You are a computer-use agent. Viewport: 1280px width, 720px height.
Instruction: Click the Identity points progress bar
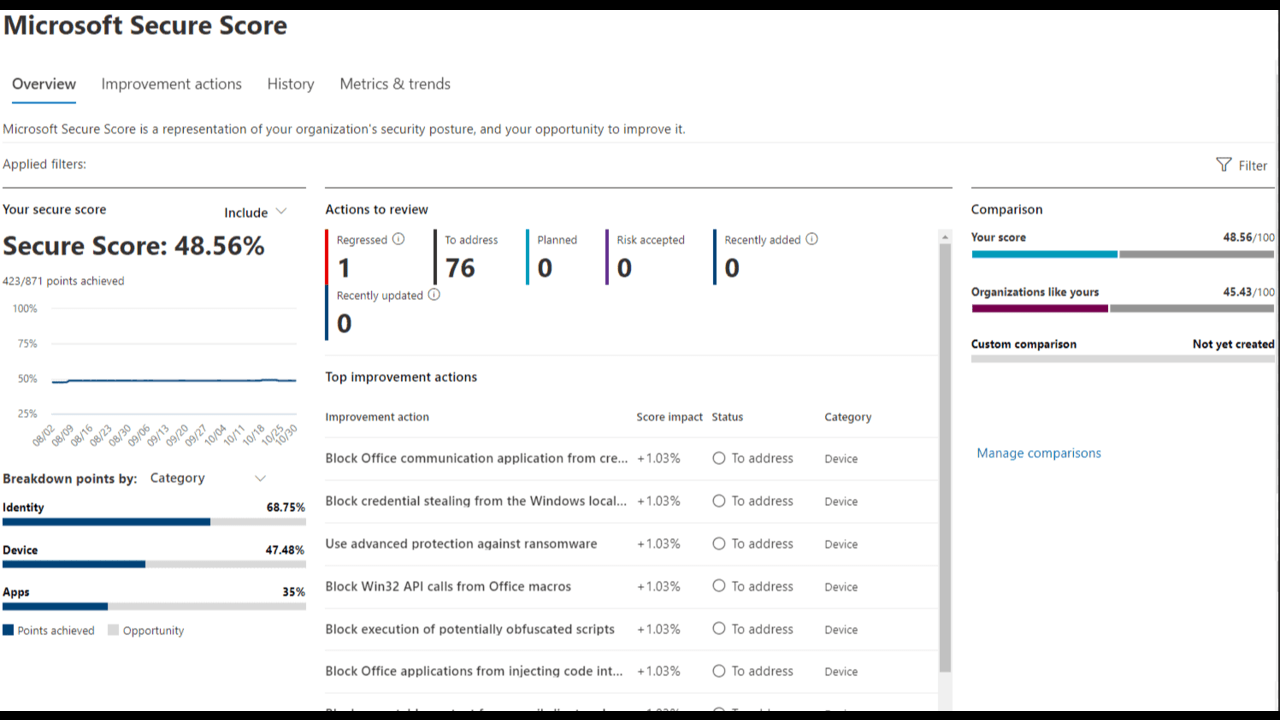click(154, 522)
